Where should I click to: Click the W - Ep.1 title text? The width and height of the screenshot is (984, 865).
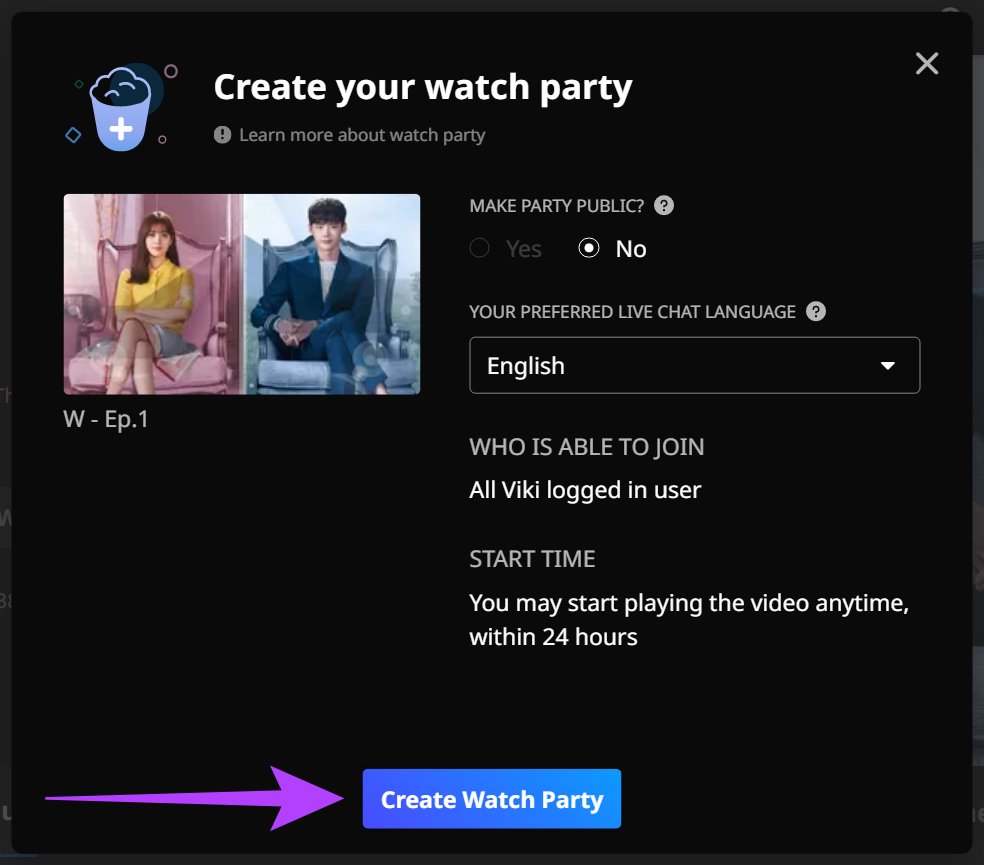[x=106, y=419]
